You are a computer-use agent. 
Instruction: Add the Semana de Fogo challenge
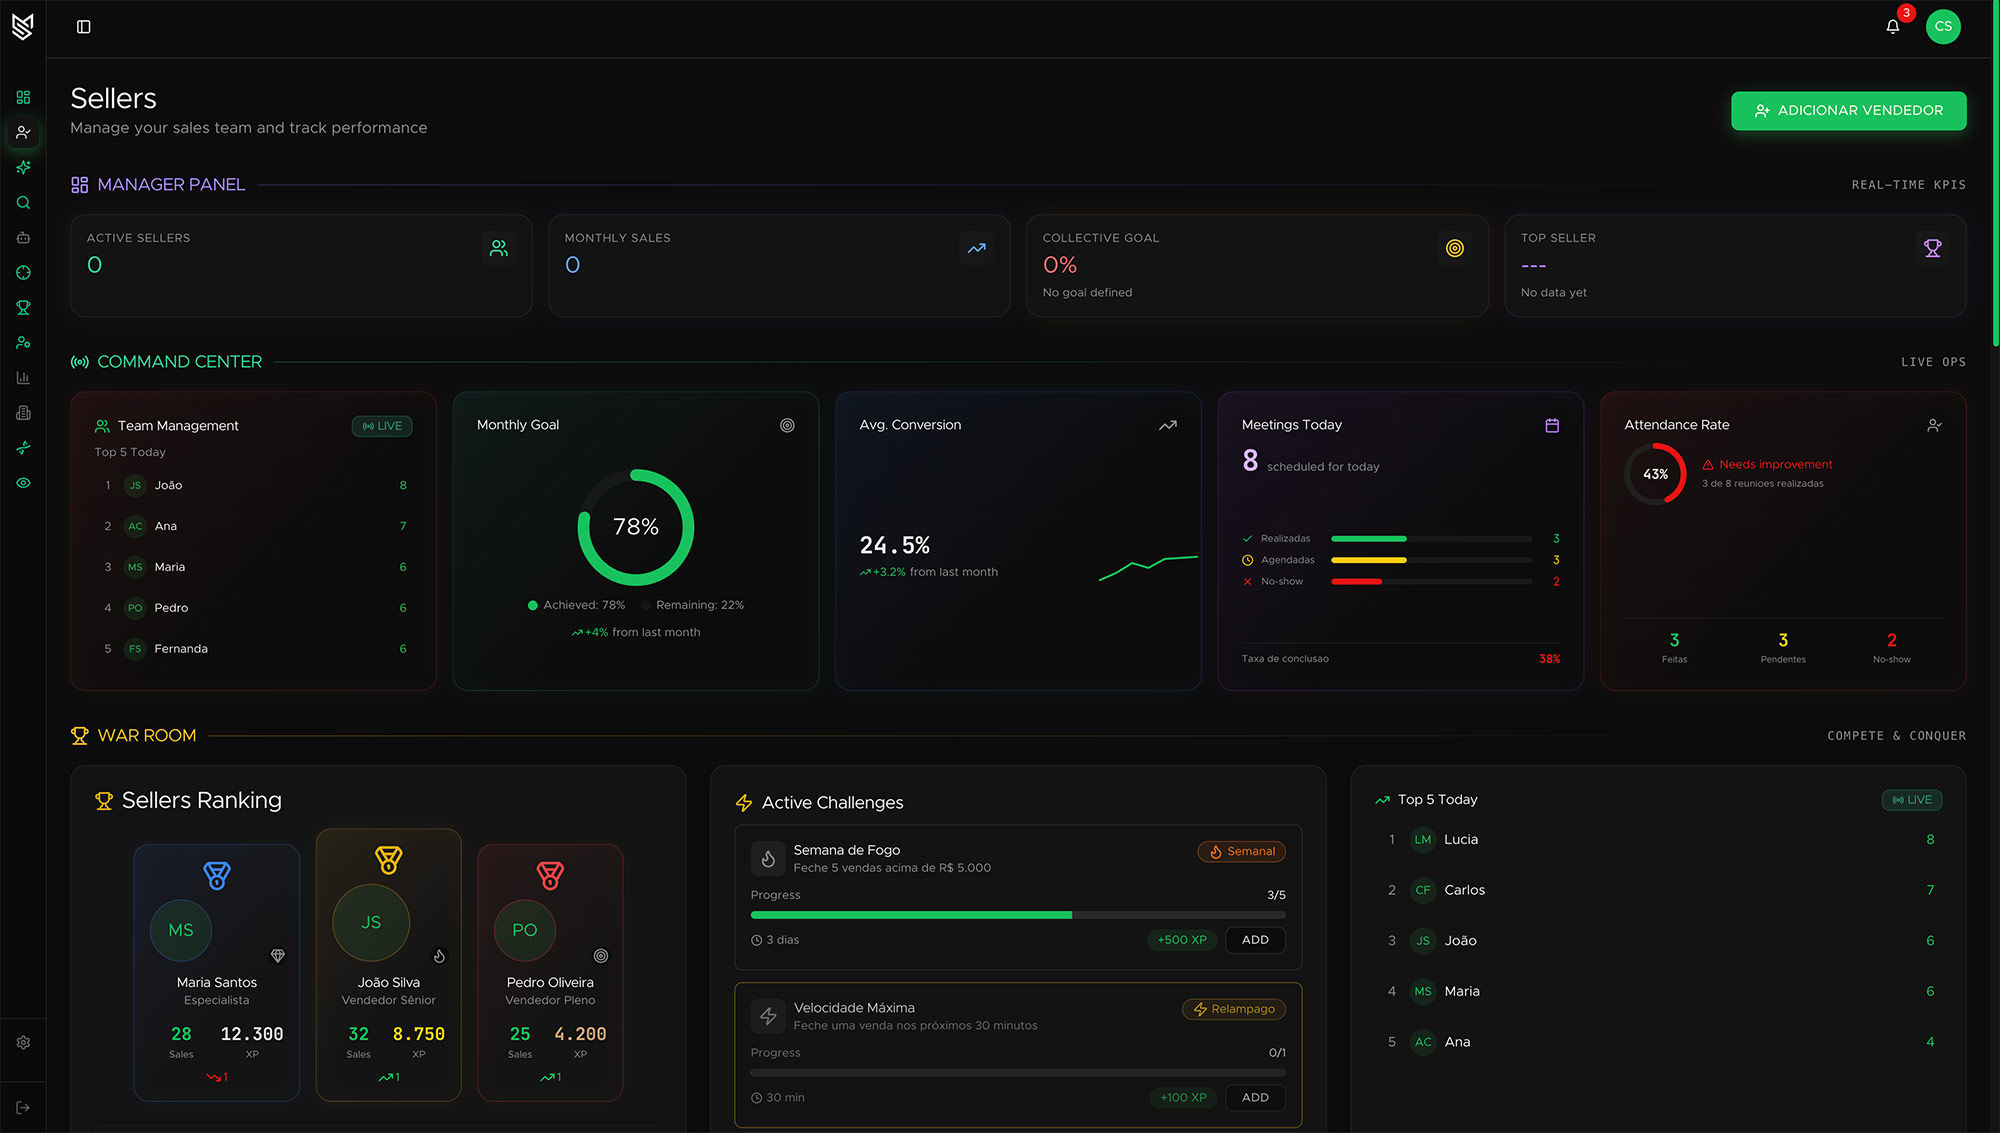point(1255,940)
